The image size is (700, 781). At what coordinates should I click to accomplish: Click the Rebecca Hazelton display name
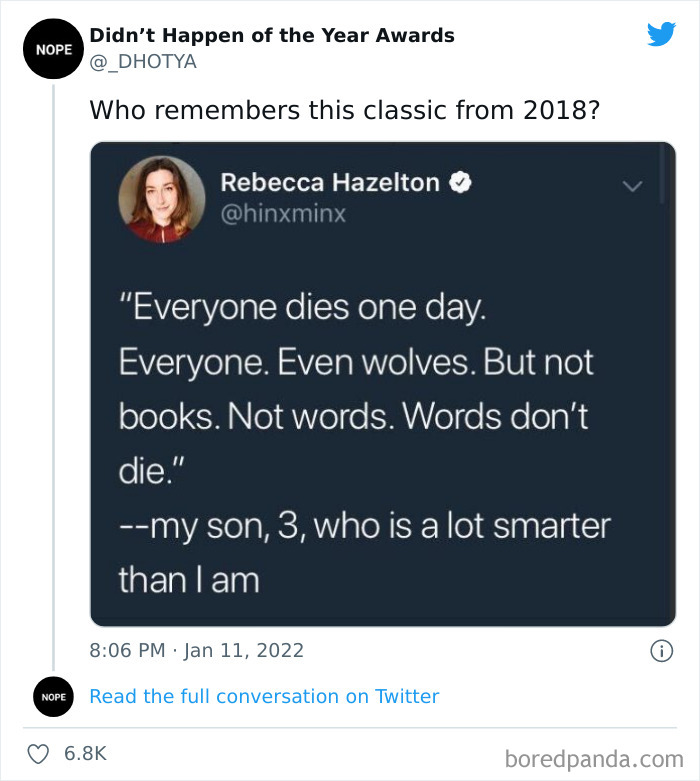pos(330,183)
